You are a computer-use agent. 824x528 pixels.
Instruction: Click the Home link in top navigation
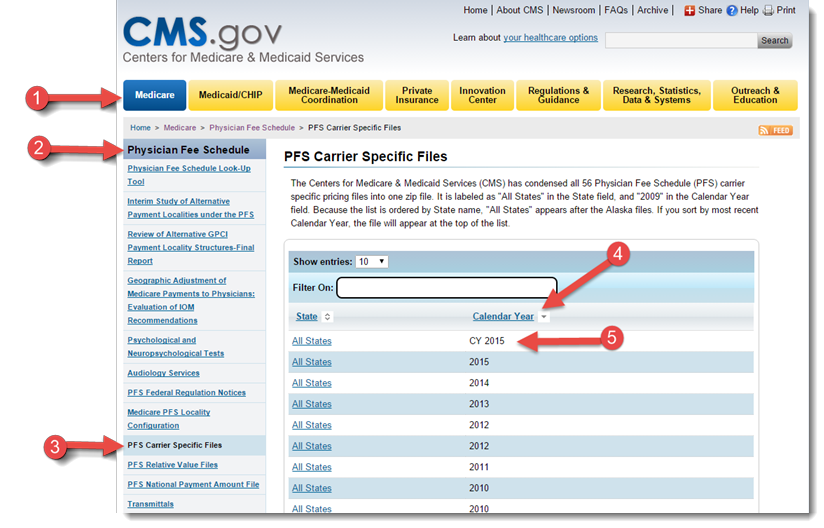475,10
